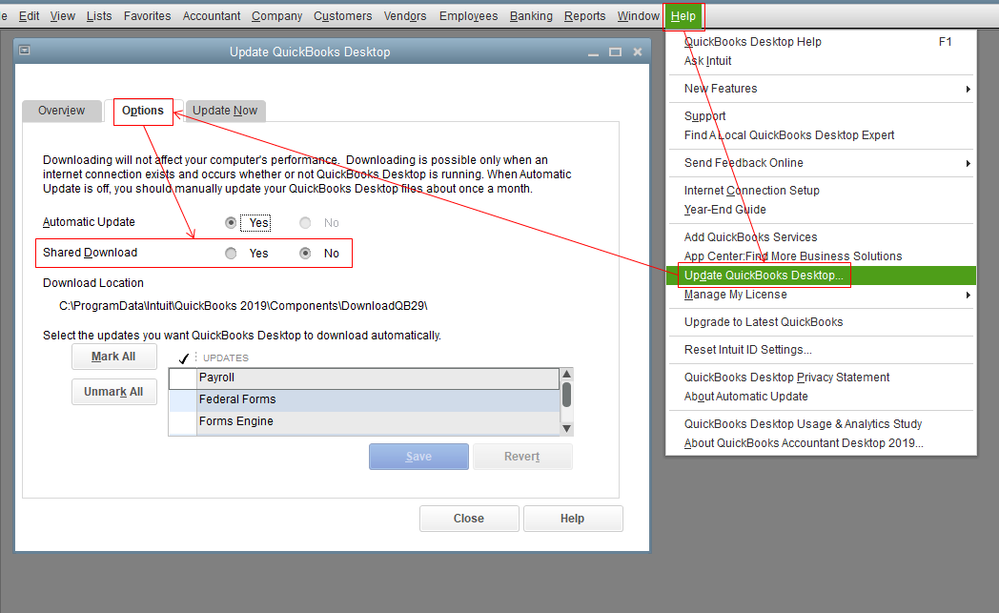Open QuickBooks Desktop Privacy Statement
Image resolution: width=999 pixels, height=613 pixels.
point(821,377)
